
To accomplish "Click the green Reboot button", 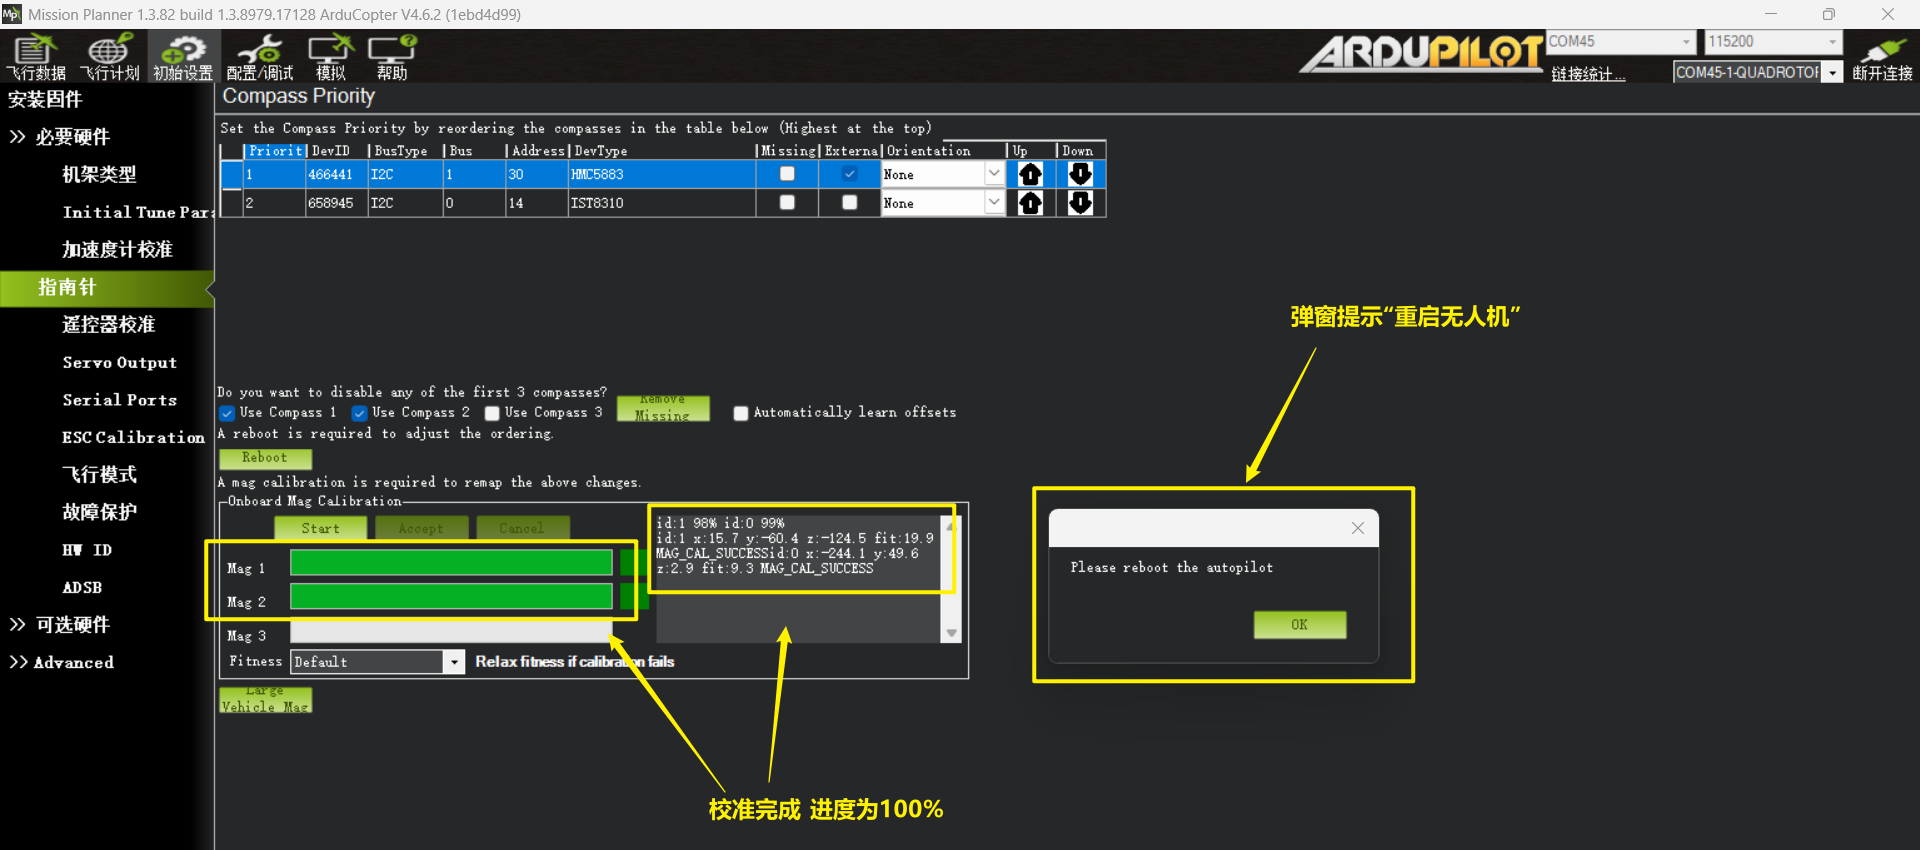I will [265, 458].
